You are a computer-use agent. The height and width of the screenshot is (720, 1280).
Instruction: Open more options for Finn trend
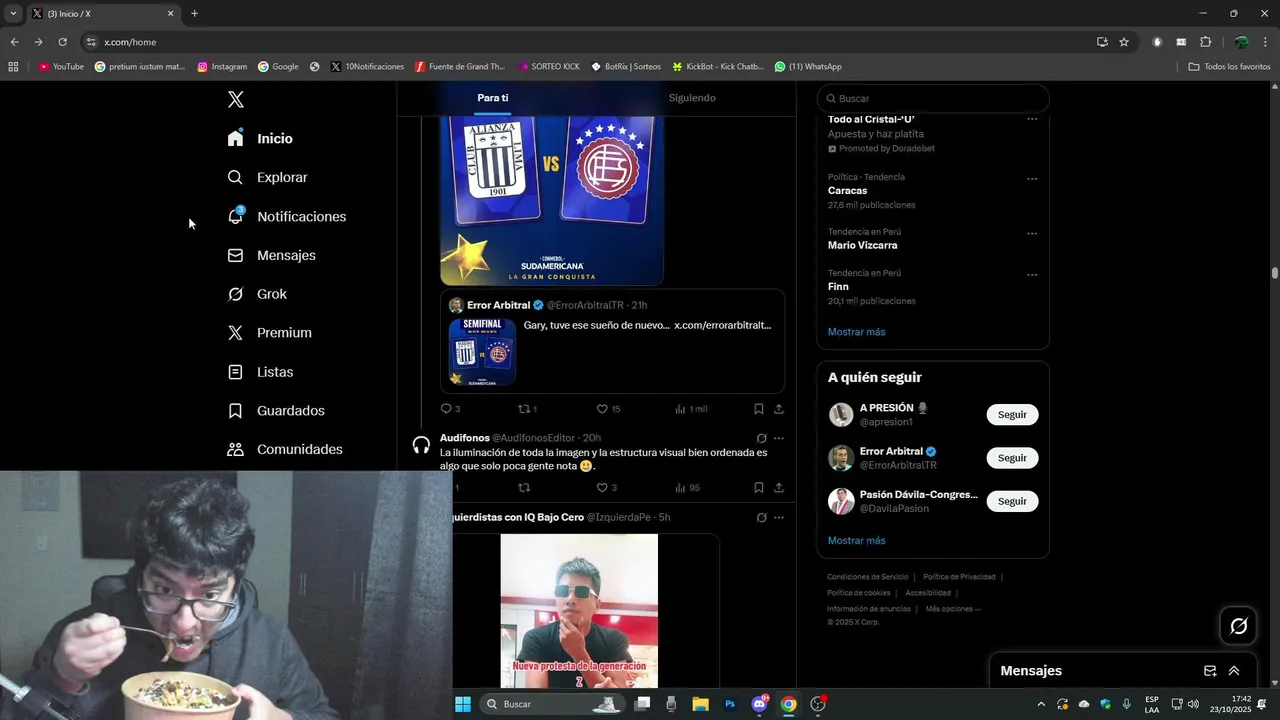pyautogui.click(x=1032, y=275)
